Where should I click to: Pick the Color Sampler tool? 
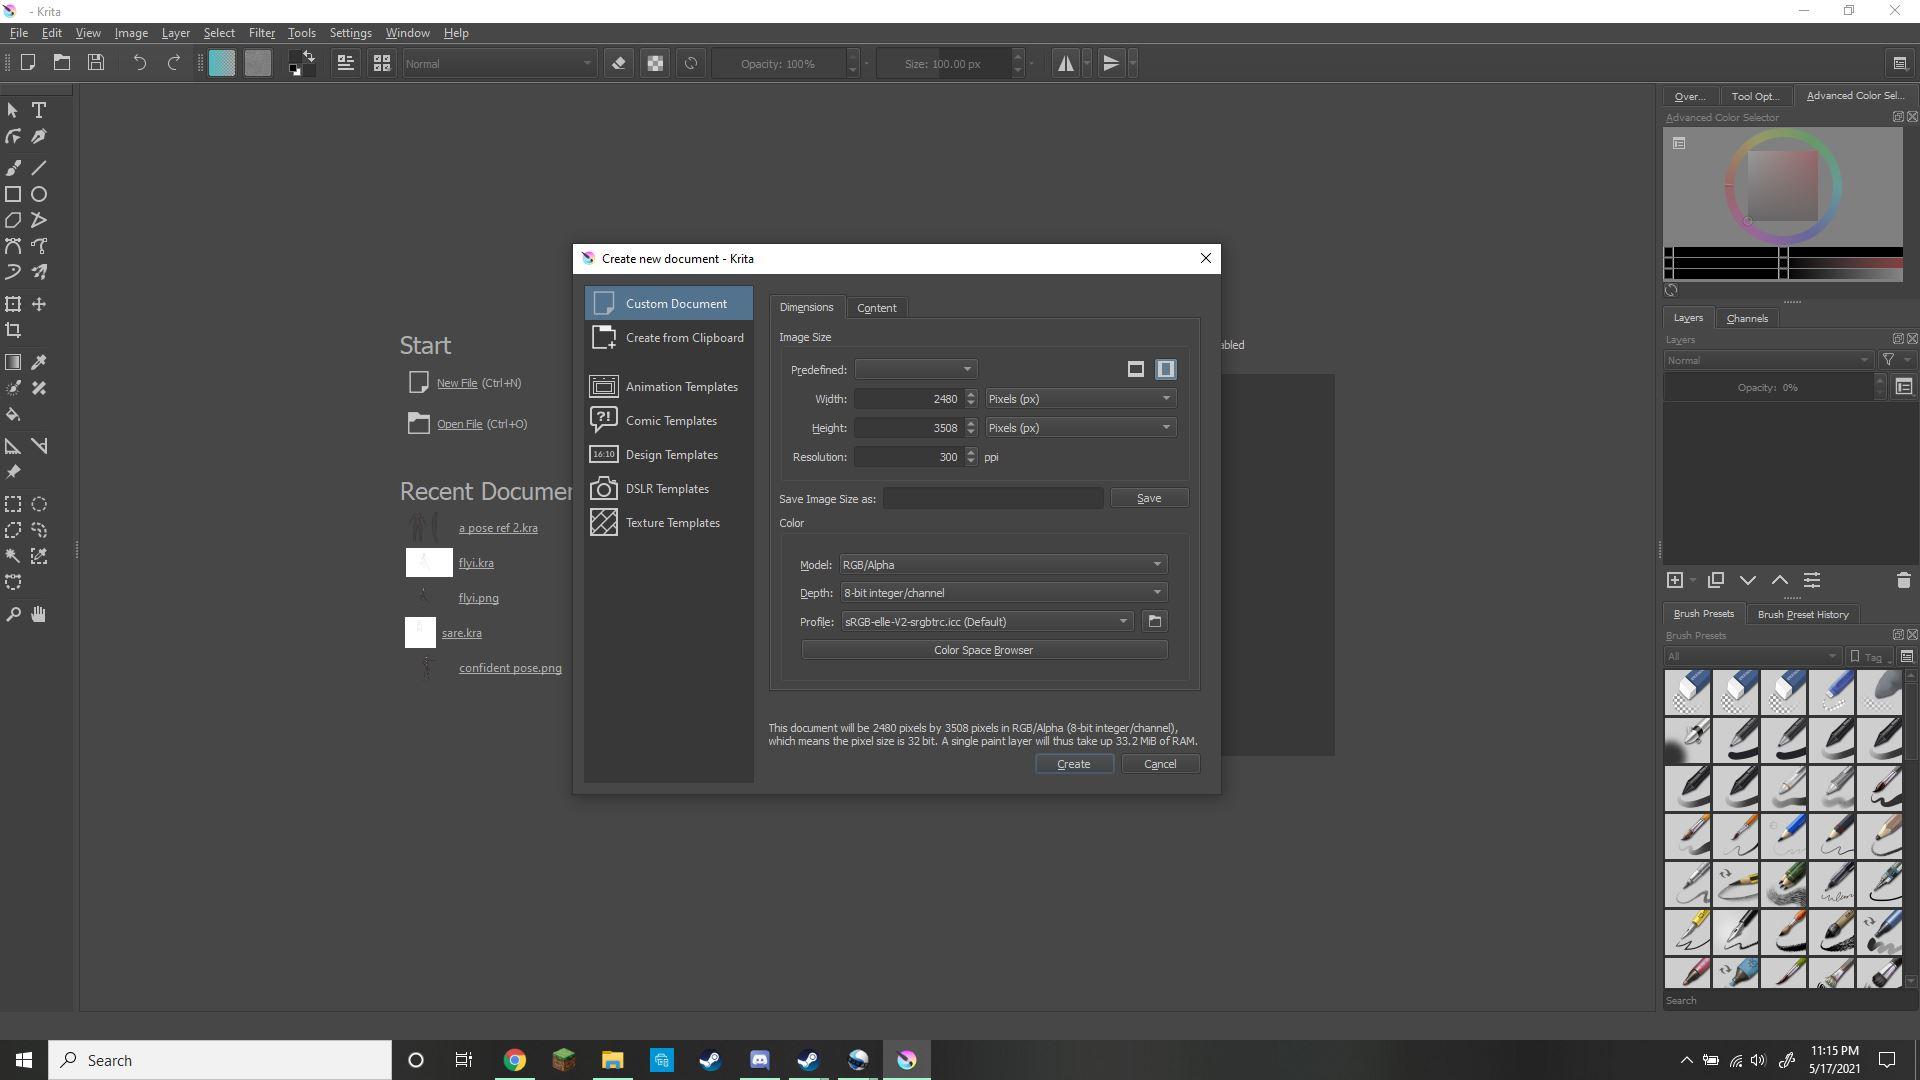39,362
